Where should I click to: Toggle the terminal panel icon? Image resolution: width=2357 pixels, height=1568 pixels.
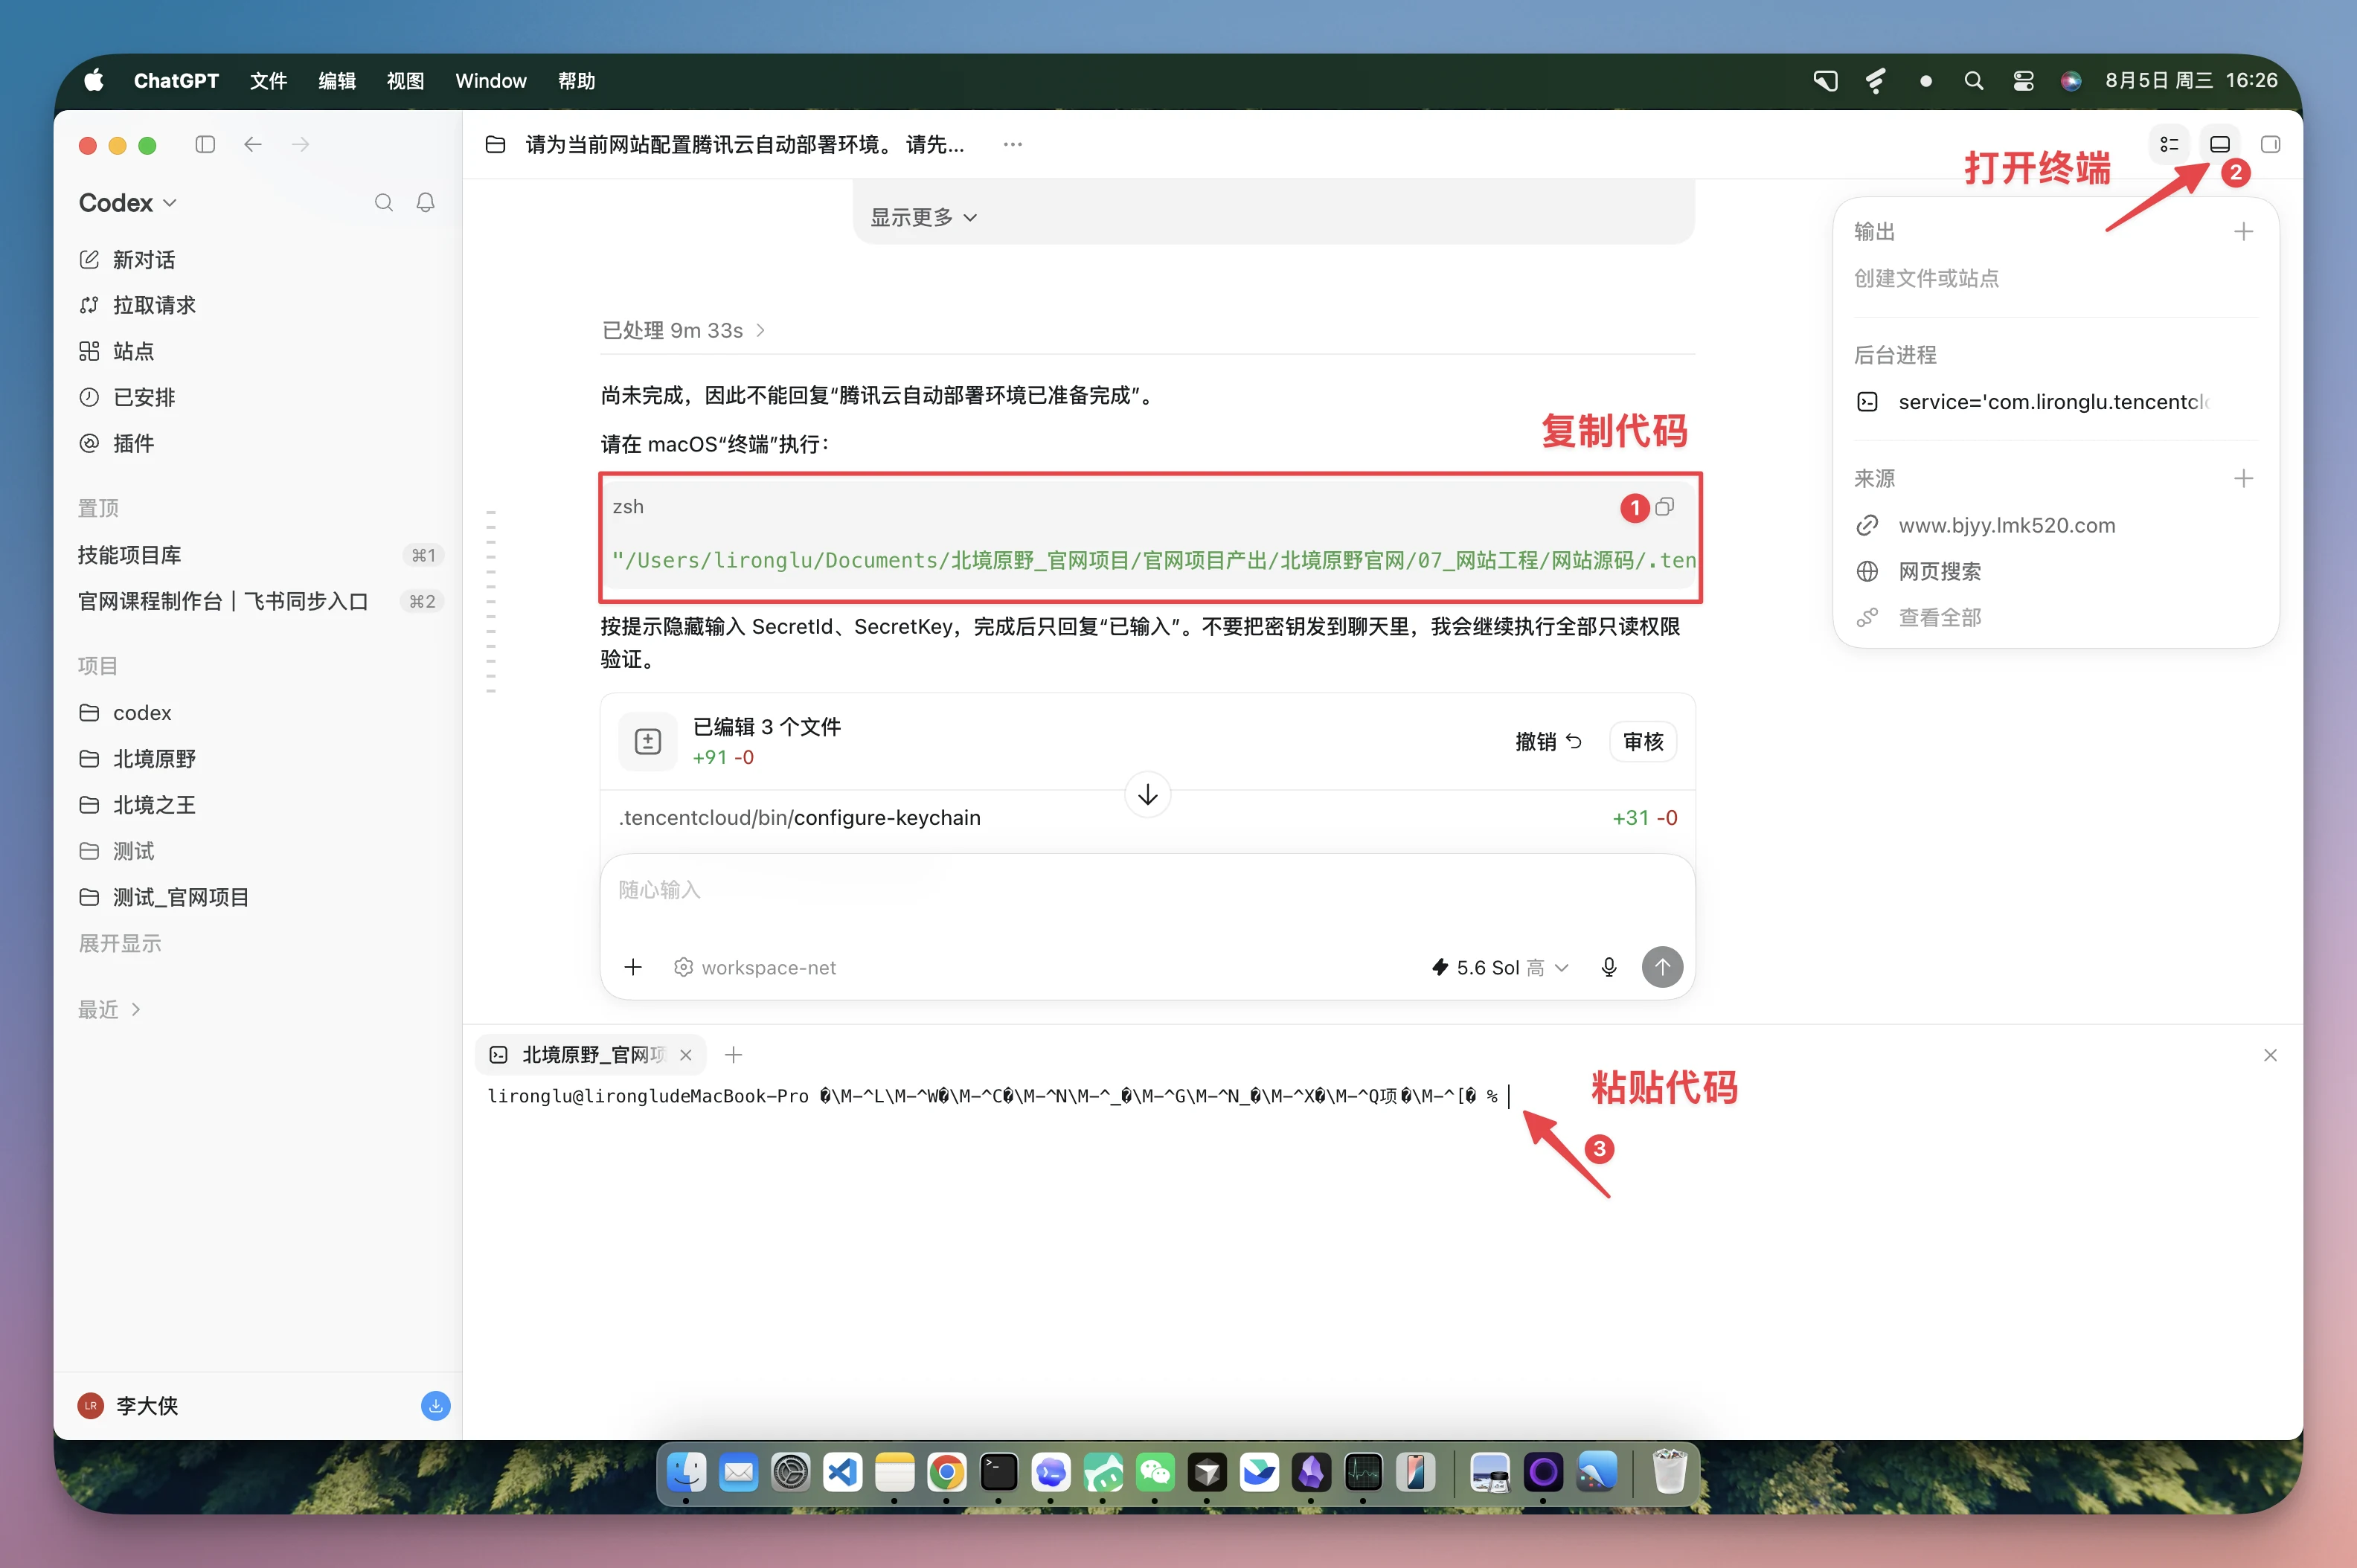coord(2220,145)
